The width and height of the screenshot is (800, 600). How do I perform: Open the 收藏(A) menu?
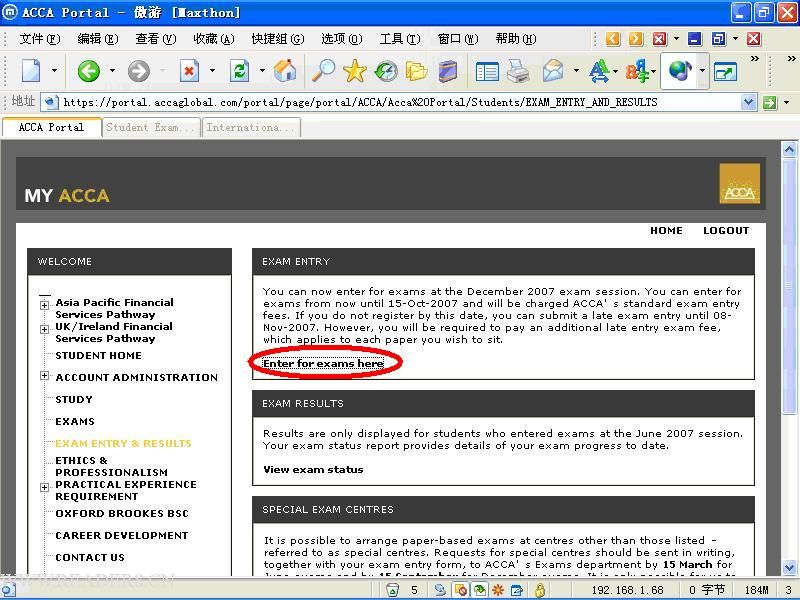[214, 39]
